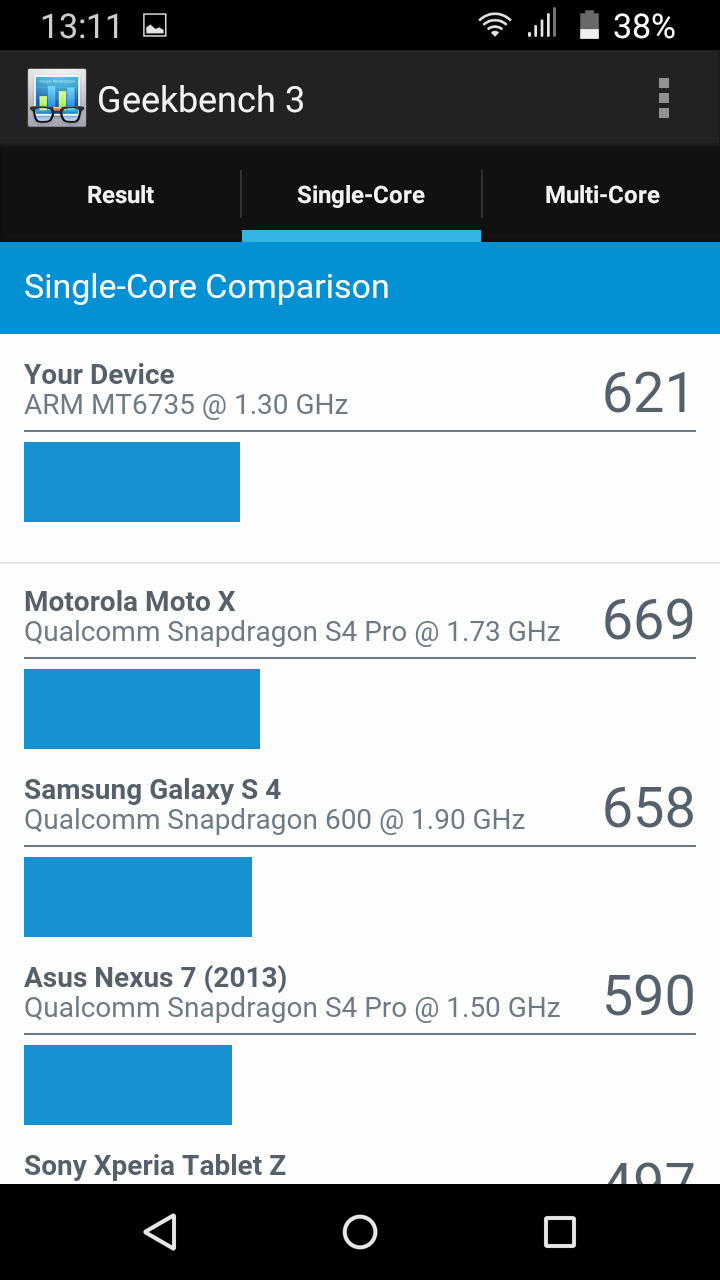Select the Samsung Galaxy S 4 entry
Screen dimensions: 720x1280
(x=360, y=856)
